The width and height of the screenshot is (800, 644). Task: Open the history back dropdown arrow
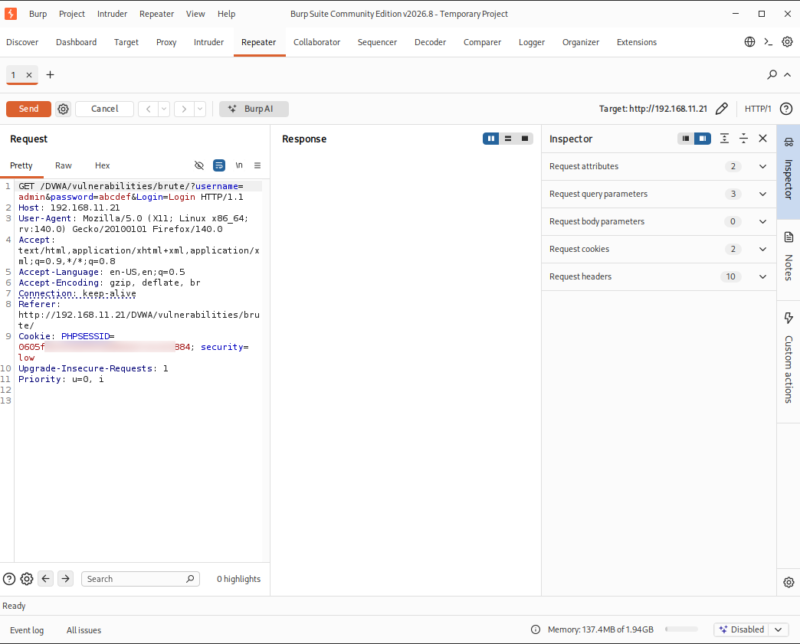[164, 109]
